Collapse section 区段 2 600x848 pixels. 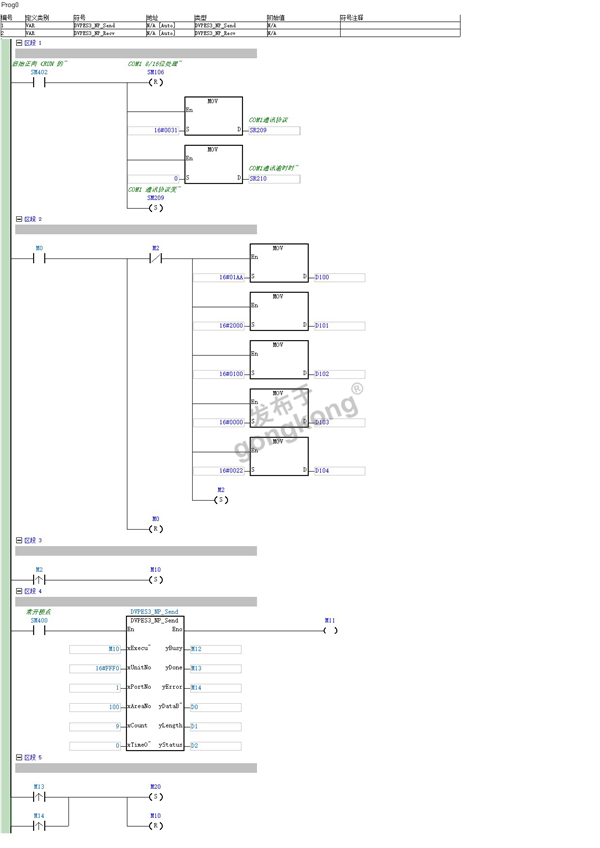[19, 219]
